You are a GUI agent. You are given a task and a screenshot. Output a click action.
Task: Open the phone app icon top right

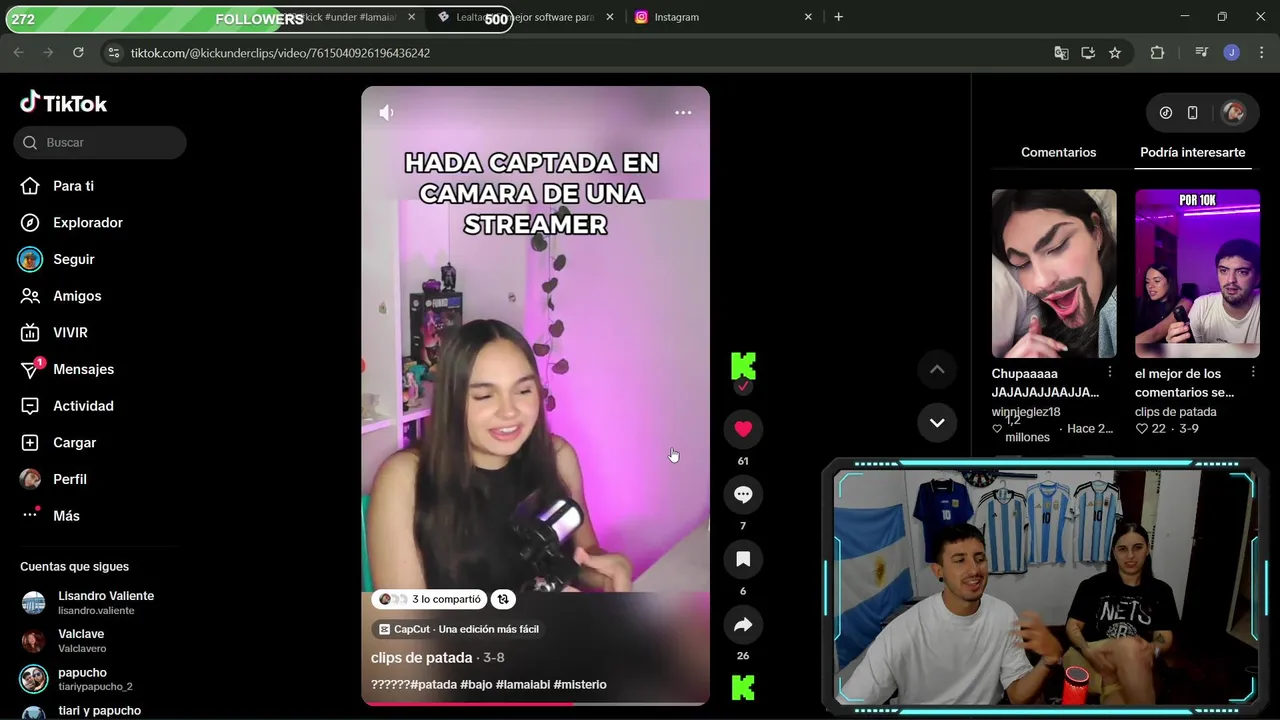(x=1192, y=113)
